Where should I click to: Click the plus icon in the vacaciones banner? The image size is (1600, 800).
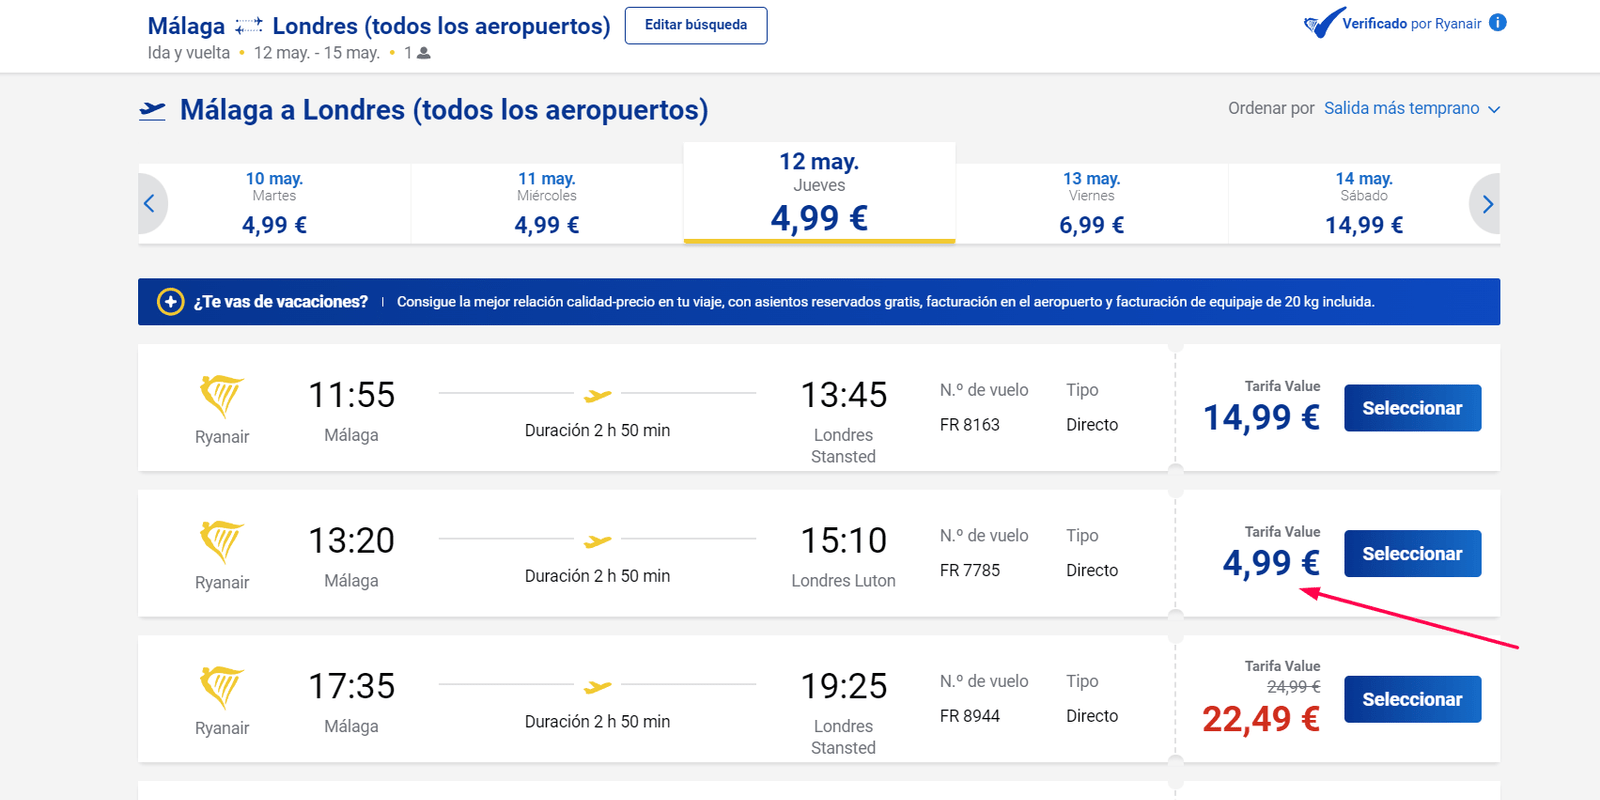tap(171, 301)
